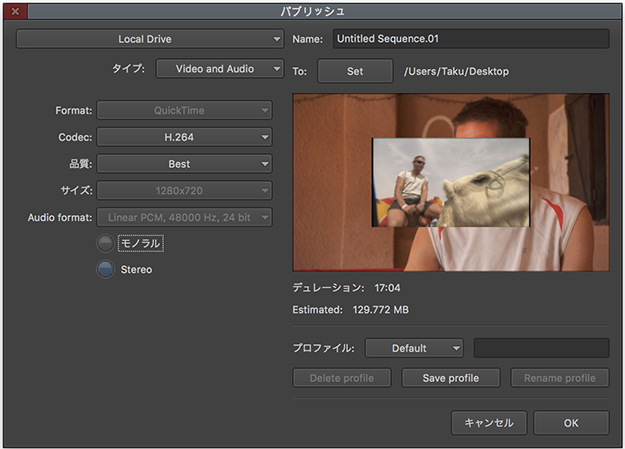The image size is (625, 449).
Task: Click the サイズ 1280x720 dropdown
Action: (x=184, y=190)
